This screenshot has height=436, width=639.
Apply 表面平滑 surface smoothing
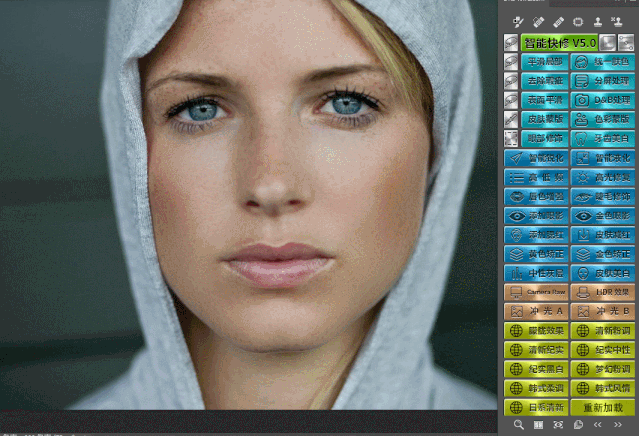tap(544, 100)
